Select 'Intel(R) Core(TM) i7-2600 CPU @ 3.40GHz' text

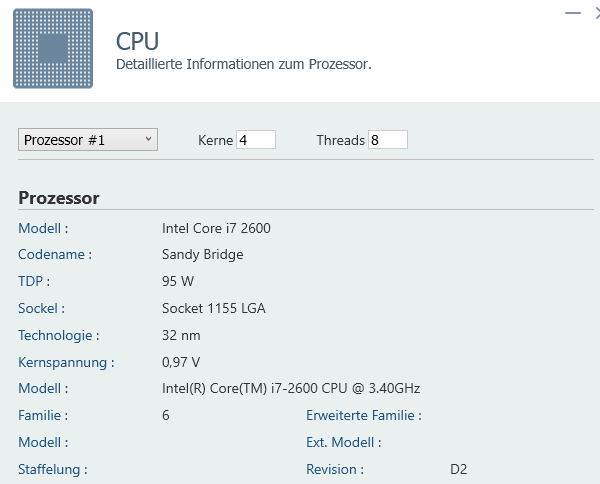tap(291, 389)
